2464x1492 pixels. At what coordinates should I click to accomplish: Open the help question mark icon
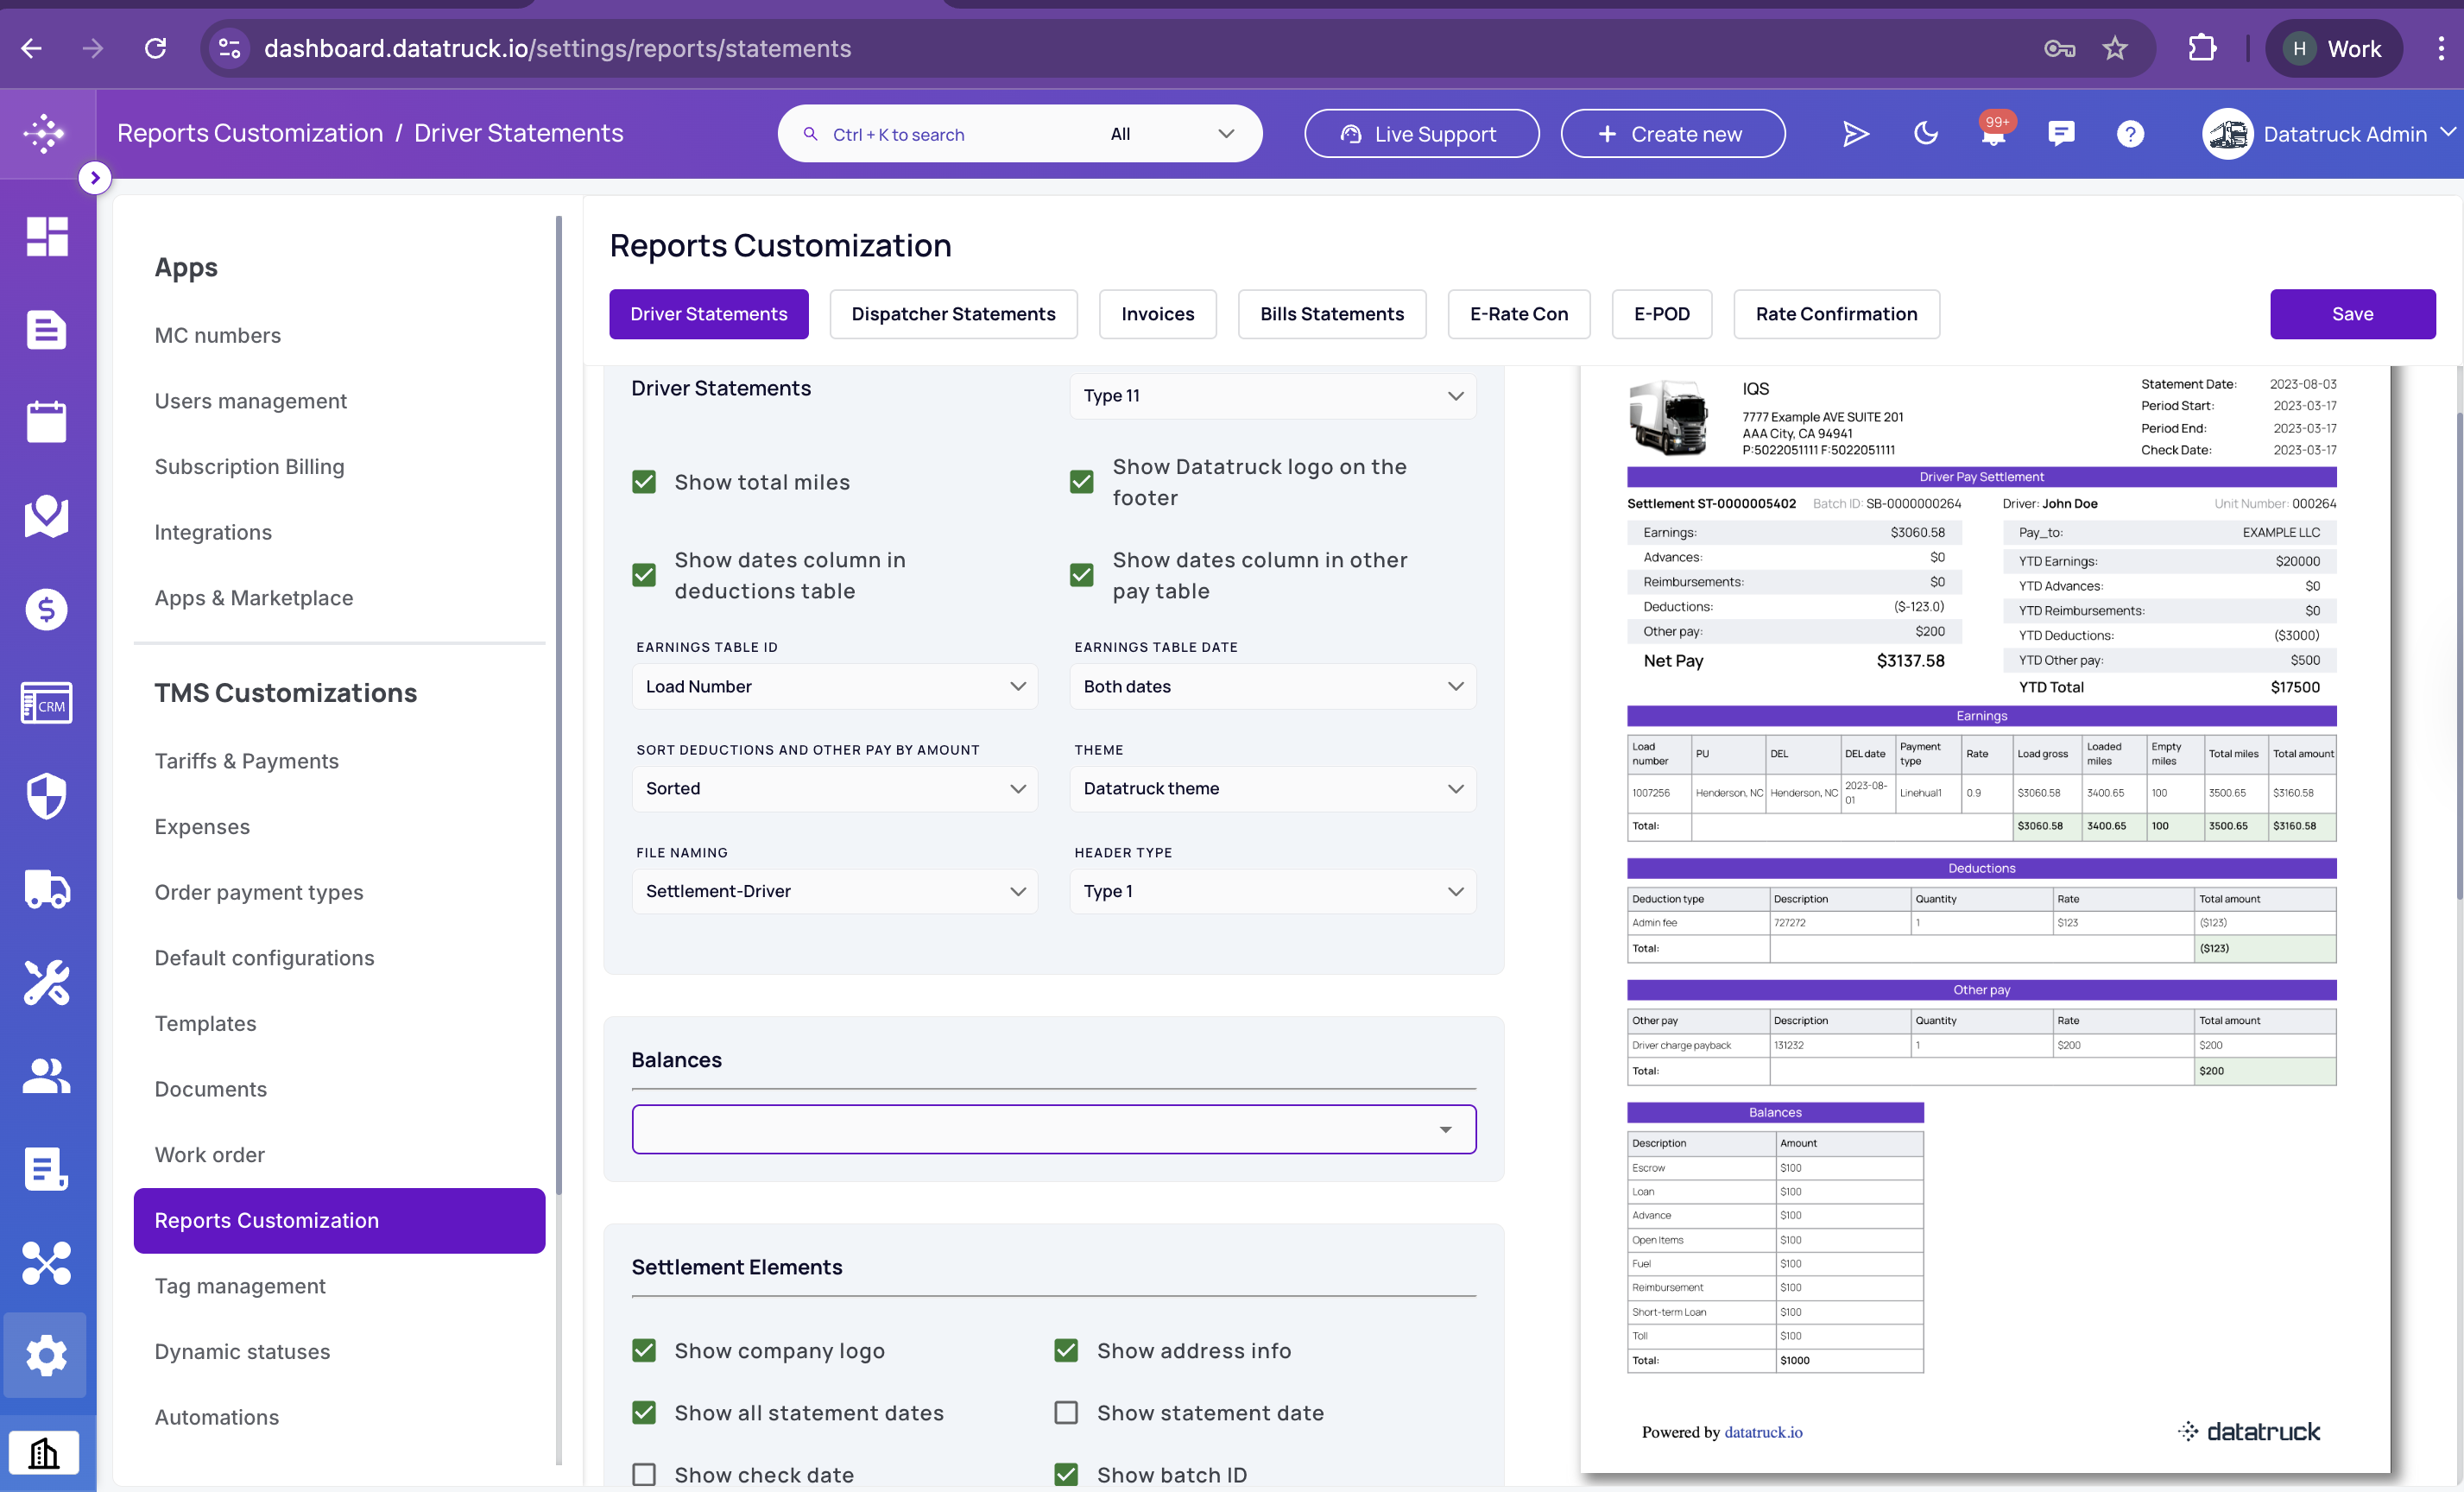point(2130,134)
